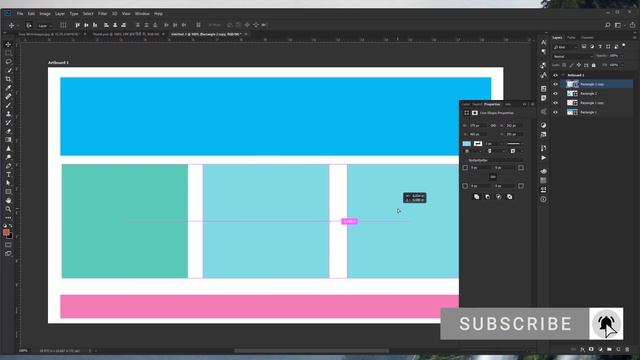This screenshot has width=640, height=360.
Task: Select the Gradient tool
Action: (8, 140)
